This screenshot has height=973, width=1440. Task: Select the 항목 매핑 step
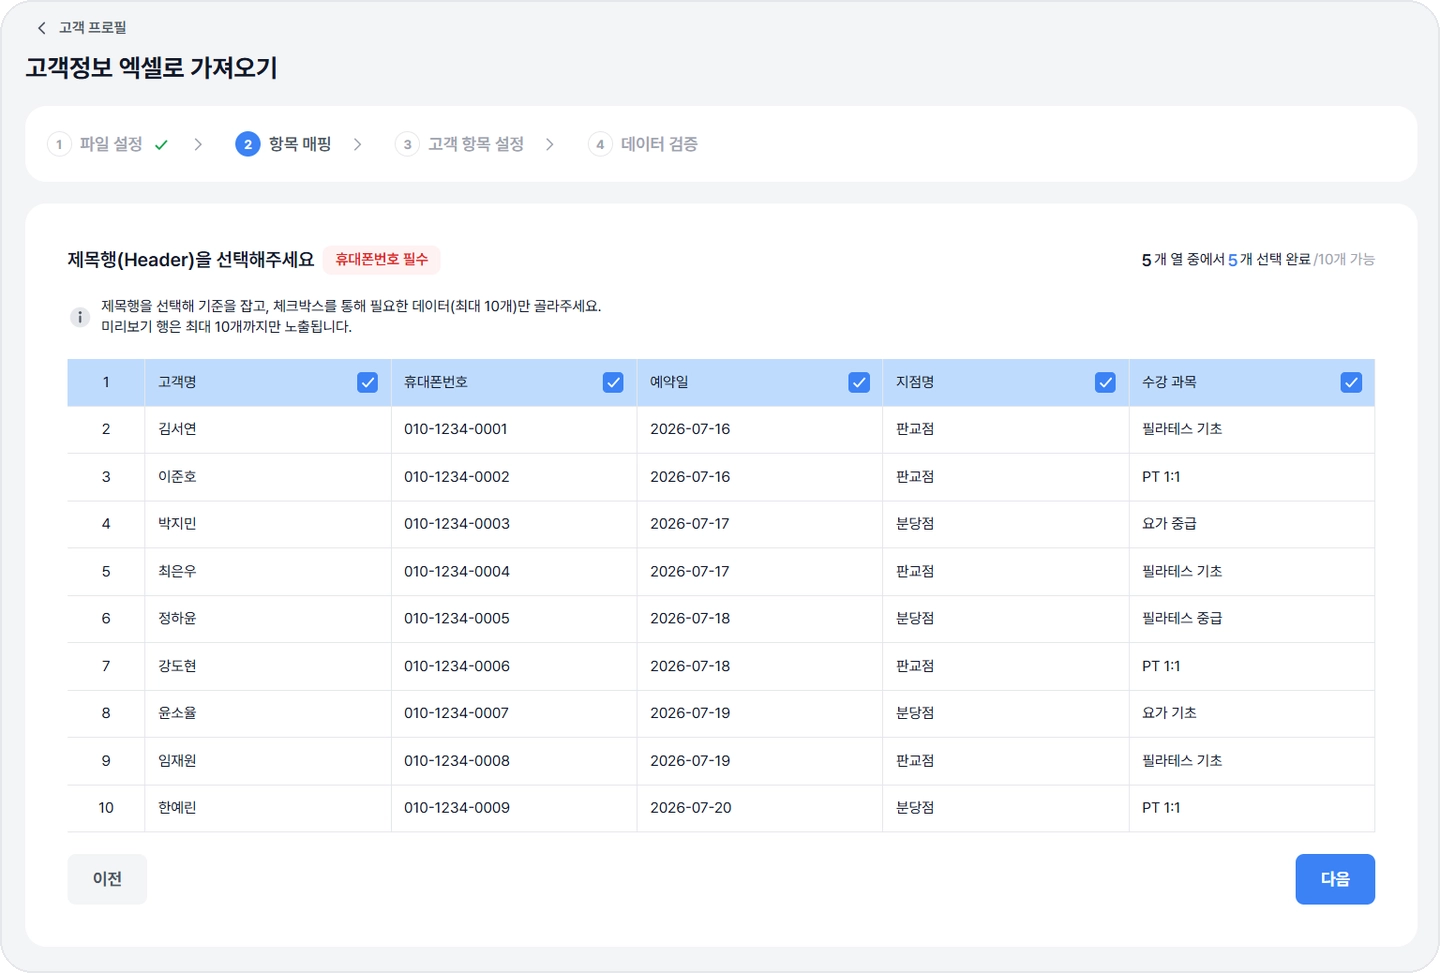pos(300,144)
